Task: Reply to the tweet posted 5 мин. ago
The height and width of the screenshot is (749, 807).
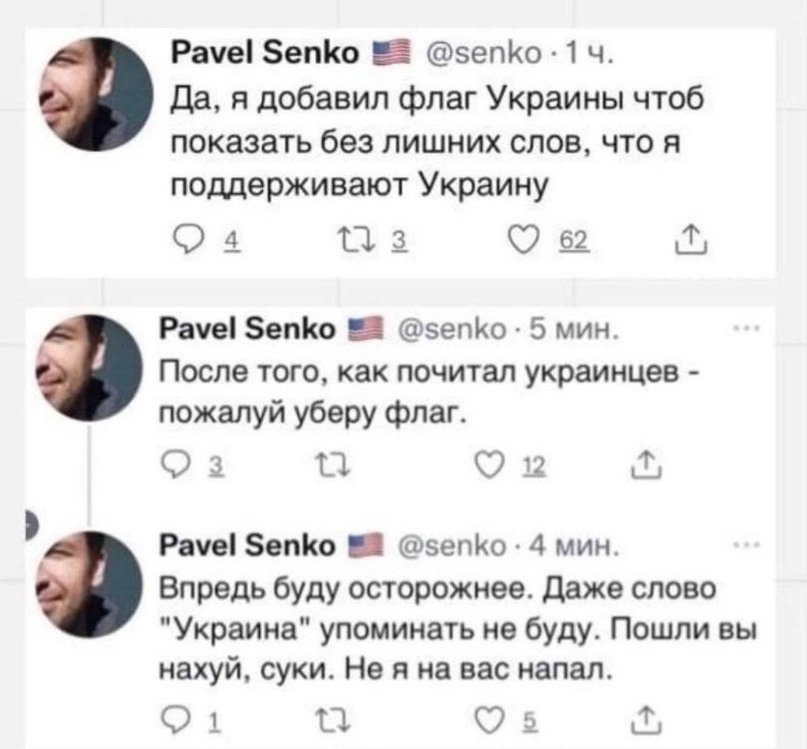Action: coord(176,466)
